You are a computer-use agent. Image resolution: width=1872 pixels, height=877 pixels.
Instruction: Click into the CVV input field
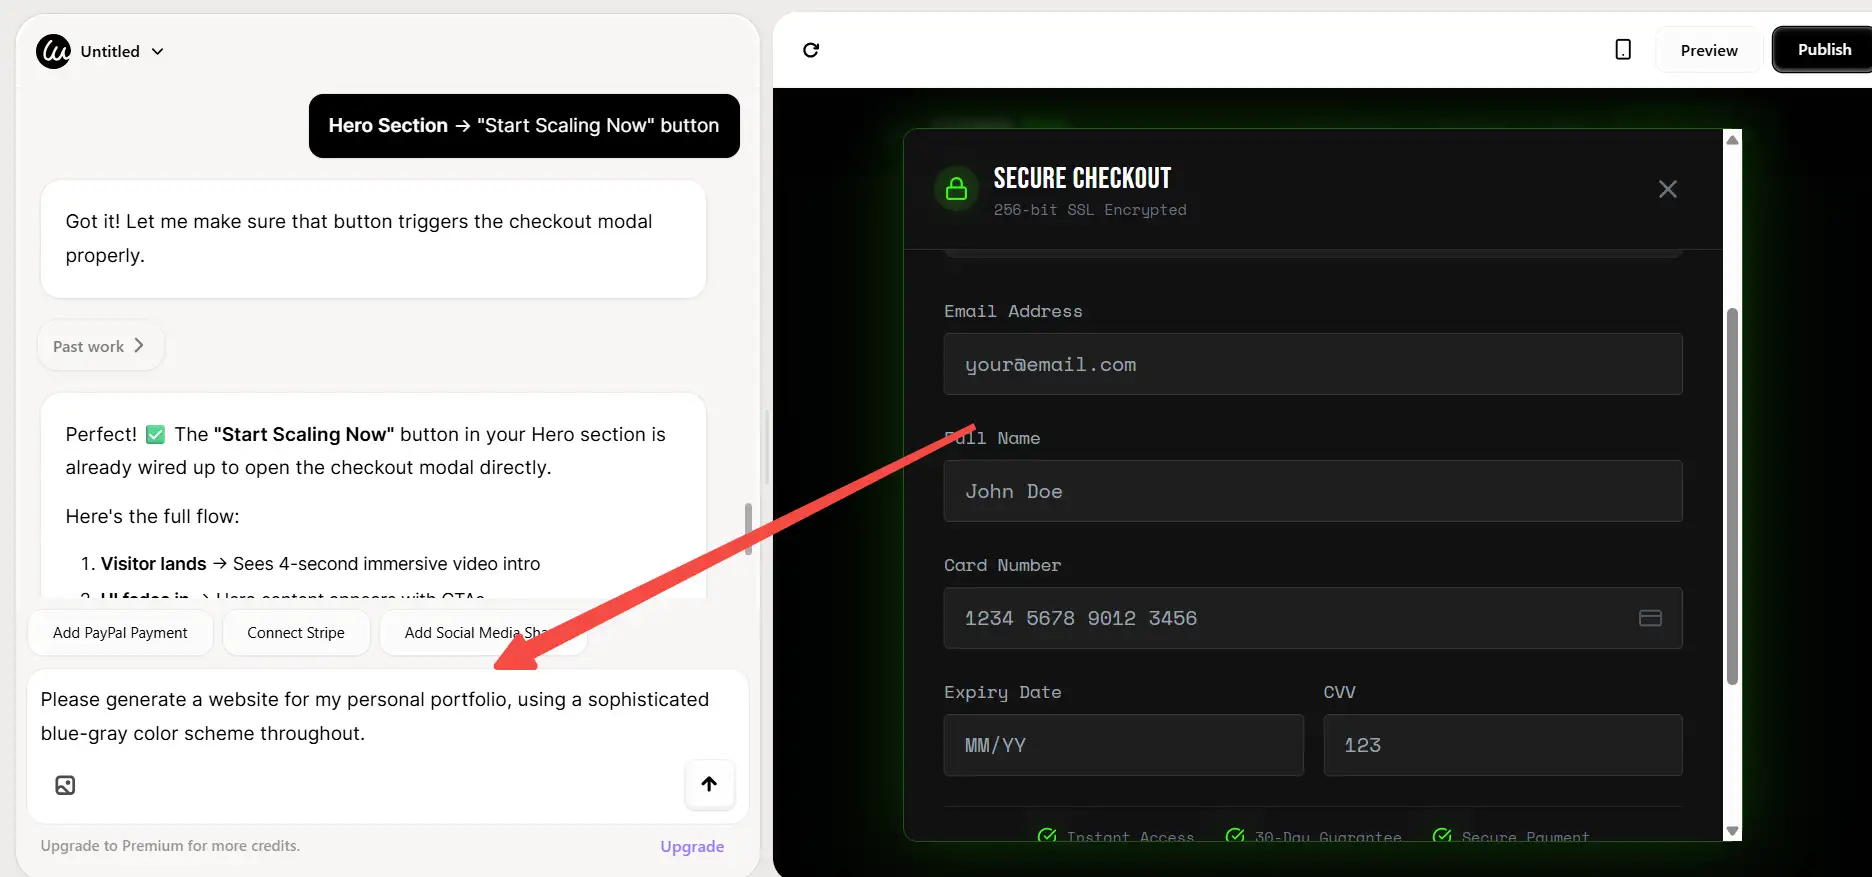coord(1502,745)
